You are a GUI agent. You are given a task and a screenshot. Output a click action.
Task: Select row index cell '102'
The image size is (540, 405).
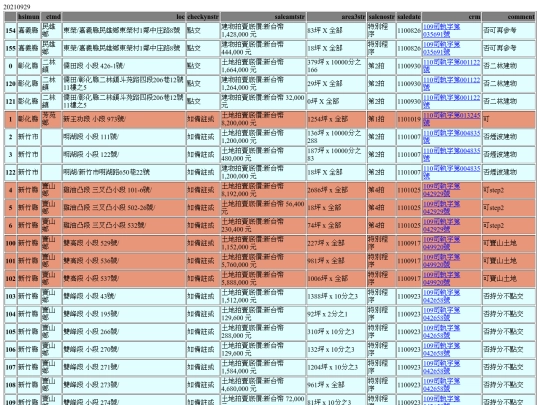coord(10,279)
